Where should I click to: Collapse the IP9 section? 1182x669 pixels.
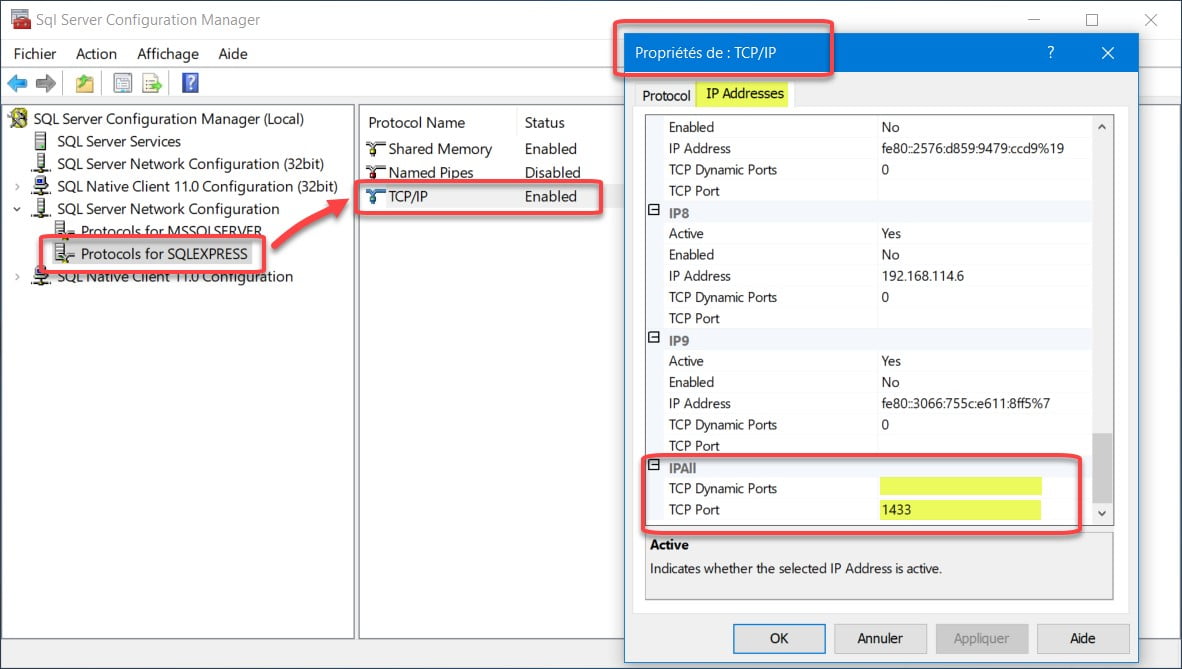pos(654,340)
